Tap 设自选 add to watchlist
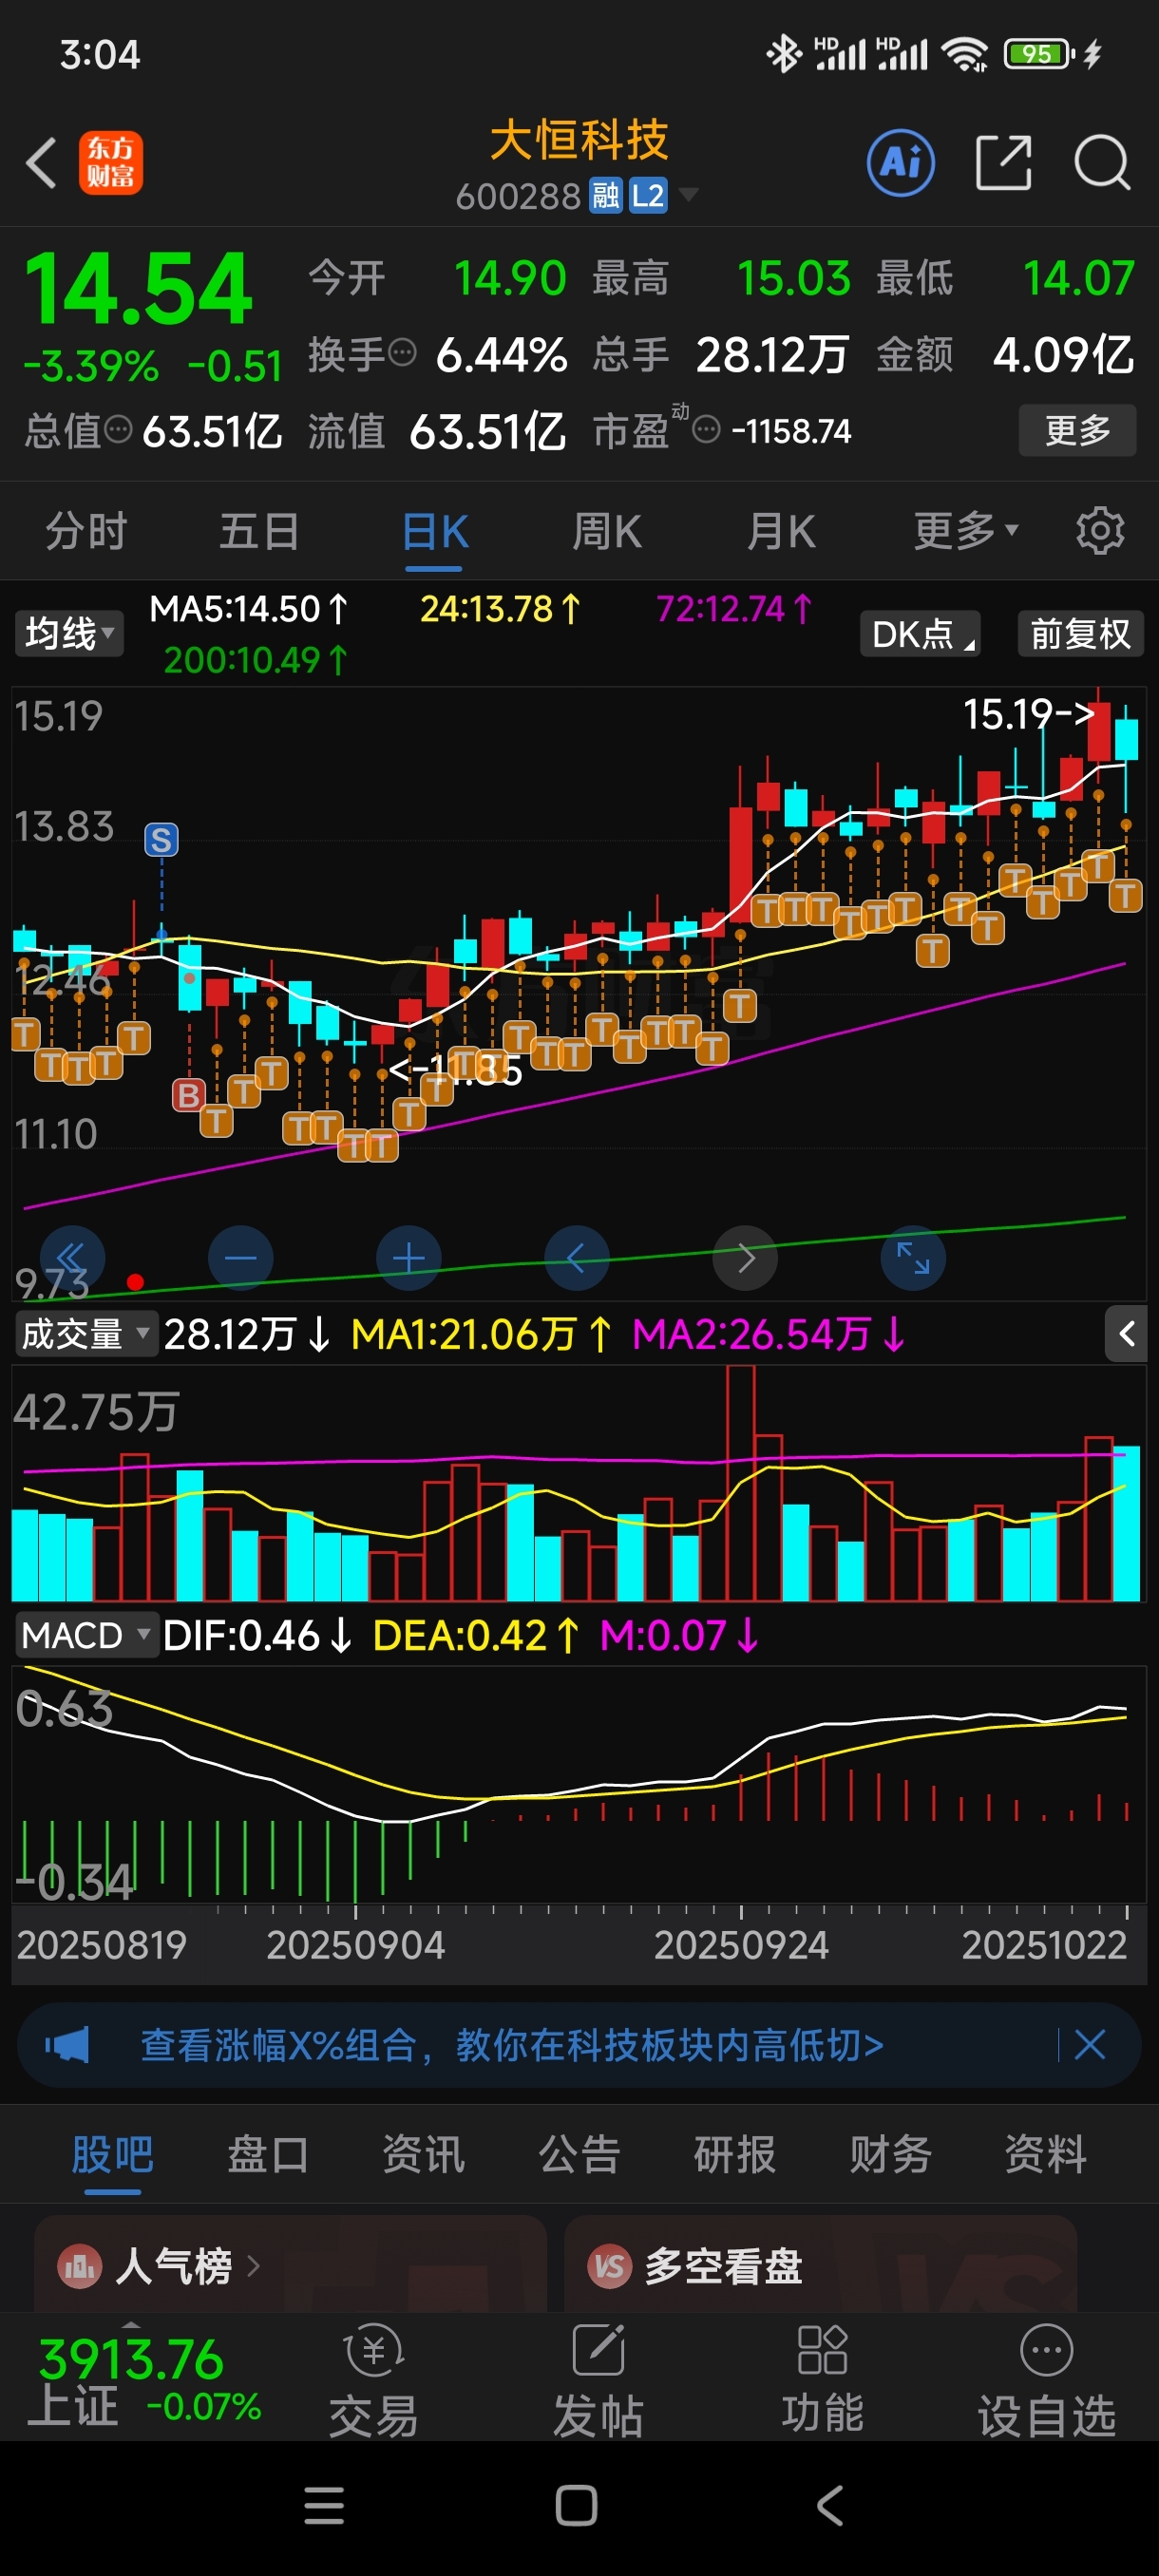The width and height of the screenshot is (1159, 2576). [1046, 2381]
